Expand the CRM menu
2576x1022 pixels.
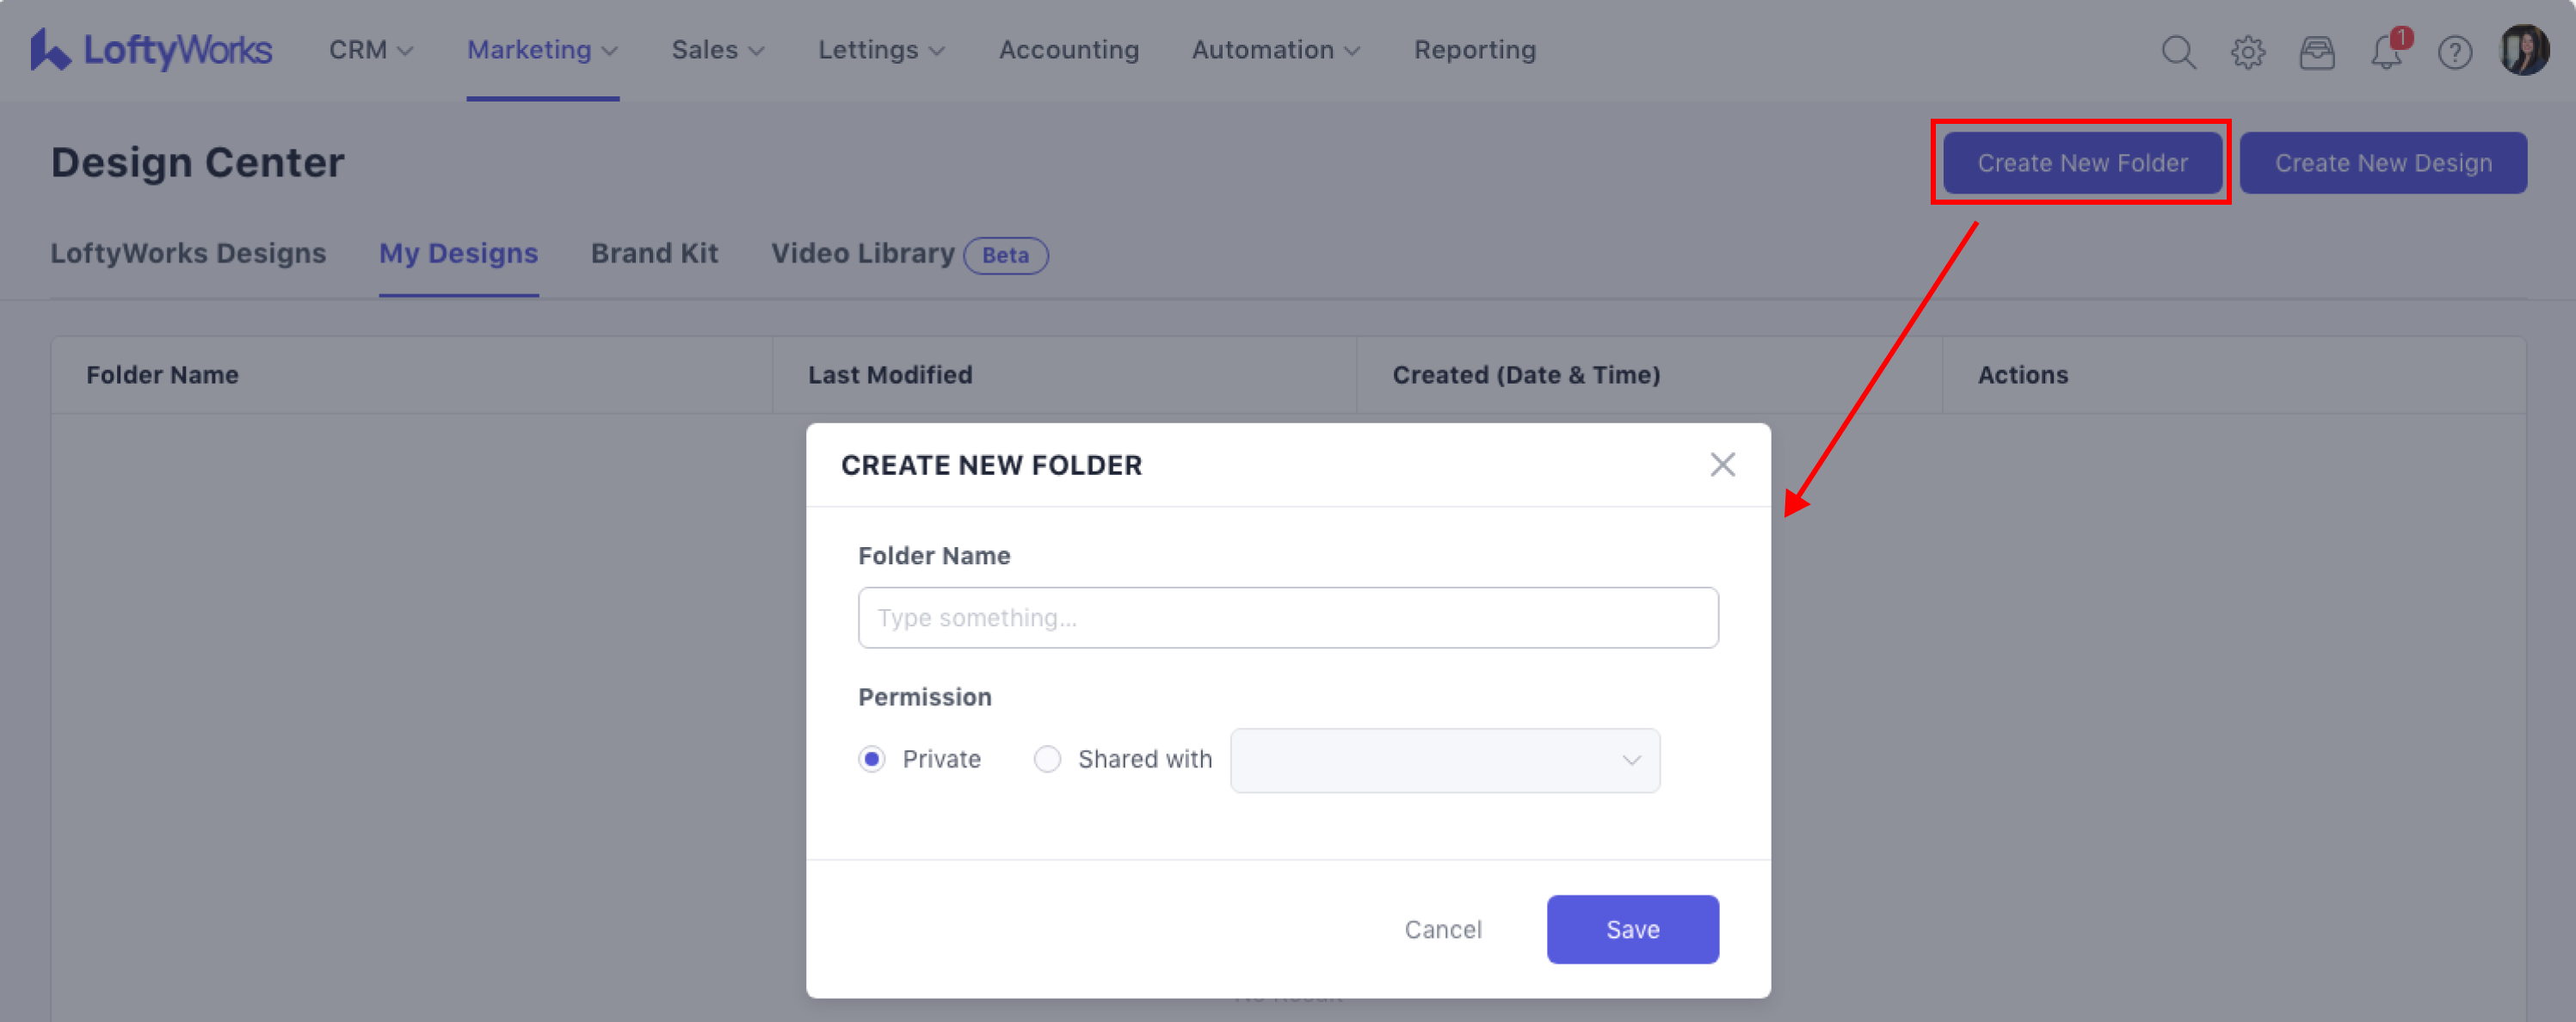pyautogui.click(x=370, y=50)
